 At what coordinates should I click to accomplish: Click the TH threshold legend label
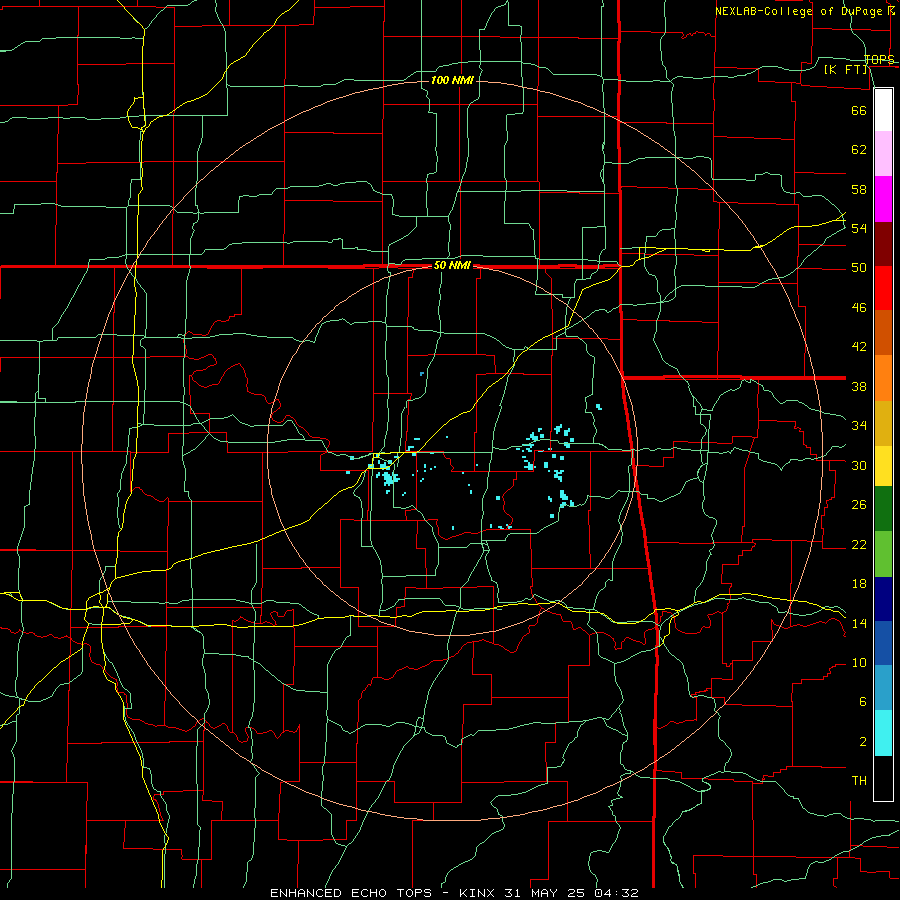[x=859, y=781]
